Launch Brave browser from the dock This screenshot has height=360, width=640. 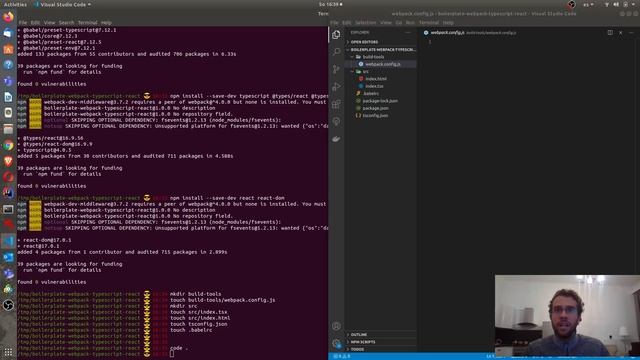8,161
